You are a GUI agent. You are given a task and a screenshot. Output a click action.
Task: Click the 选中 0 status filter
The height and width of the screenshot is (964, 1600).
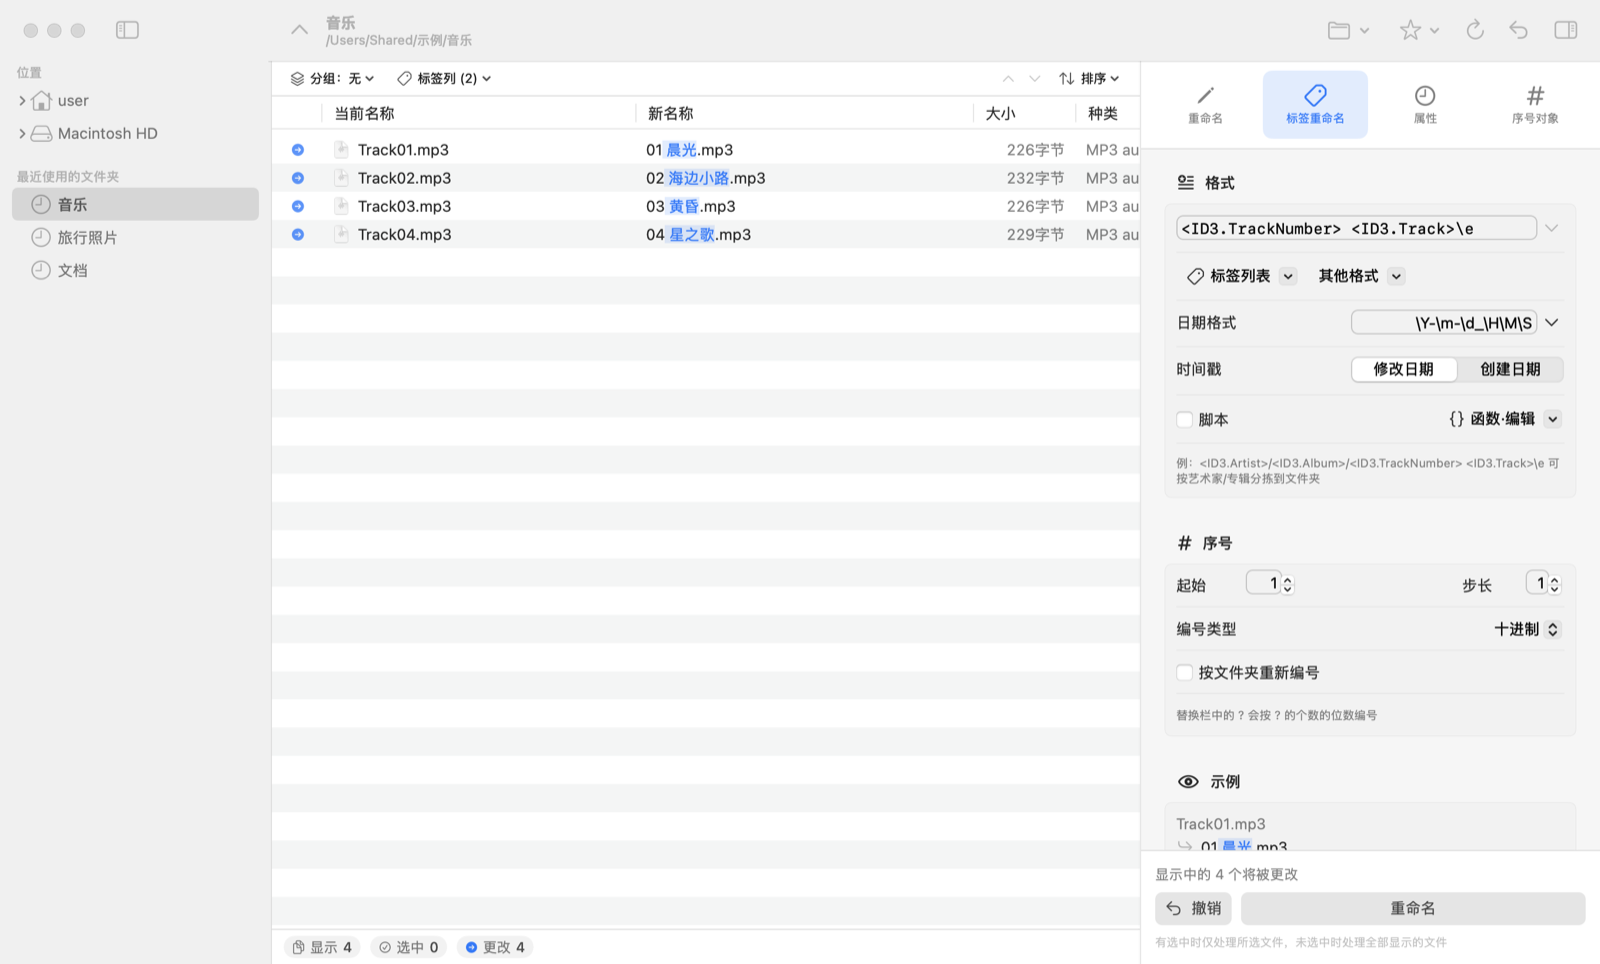click(x=408, y=947)
